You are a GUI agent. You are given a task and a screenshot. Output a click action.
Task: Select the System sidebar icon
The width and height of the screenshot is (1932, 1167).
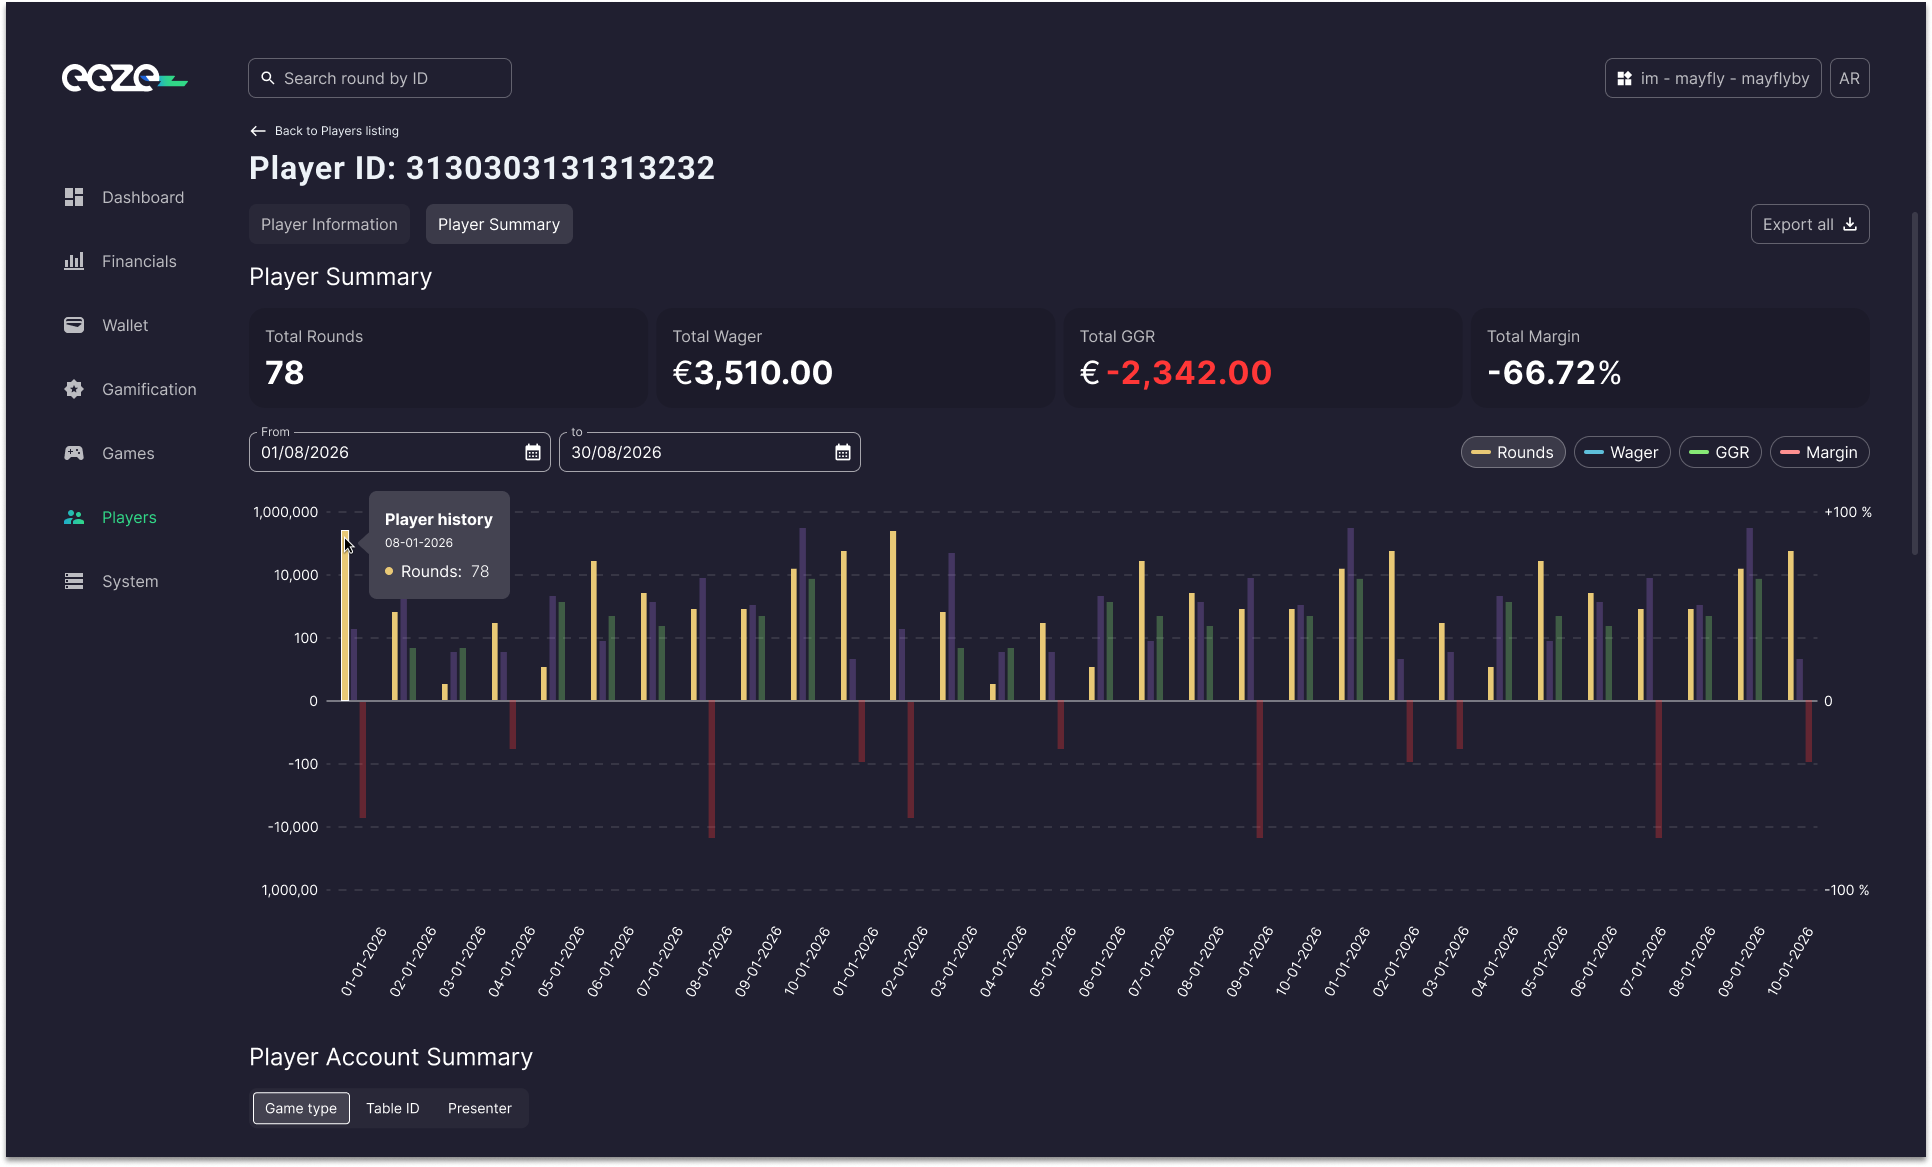(x=74, y=581)
